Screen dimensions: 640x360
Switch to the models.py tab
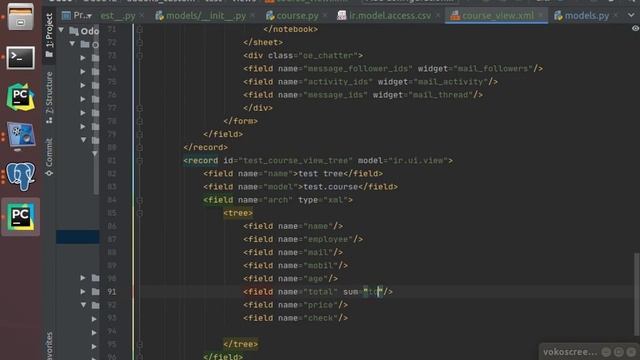(x=587, y=16)
